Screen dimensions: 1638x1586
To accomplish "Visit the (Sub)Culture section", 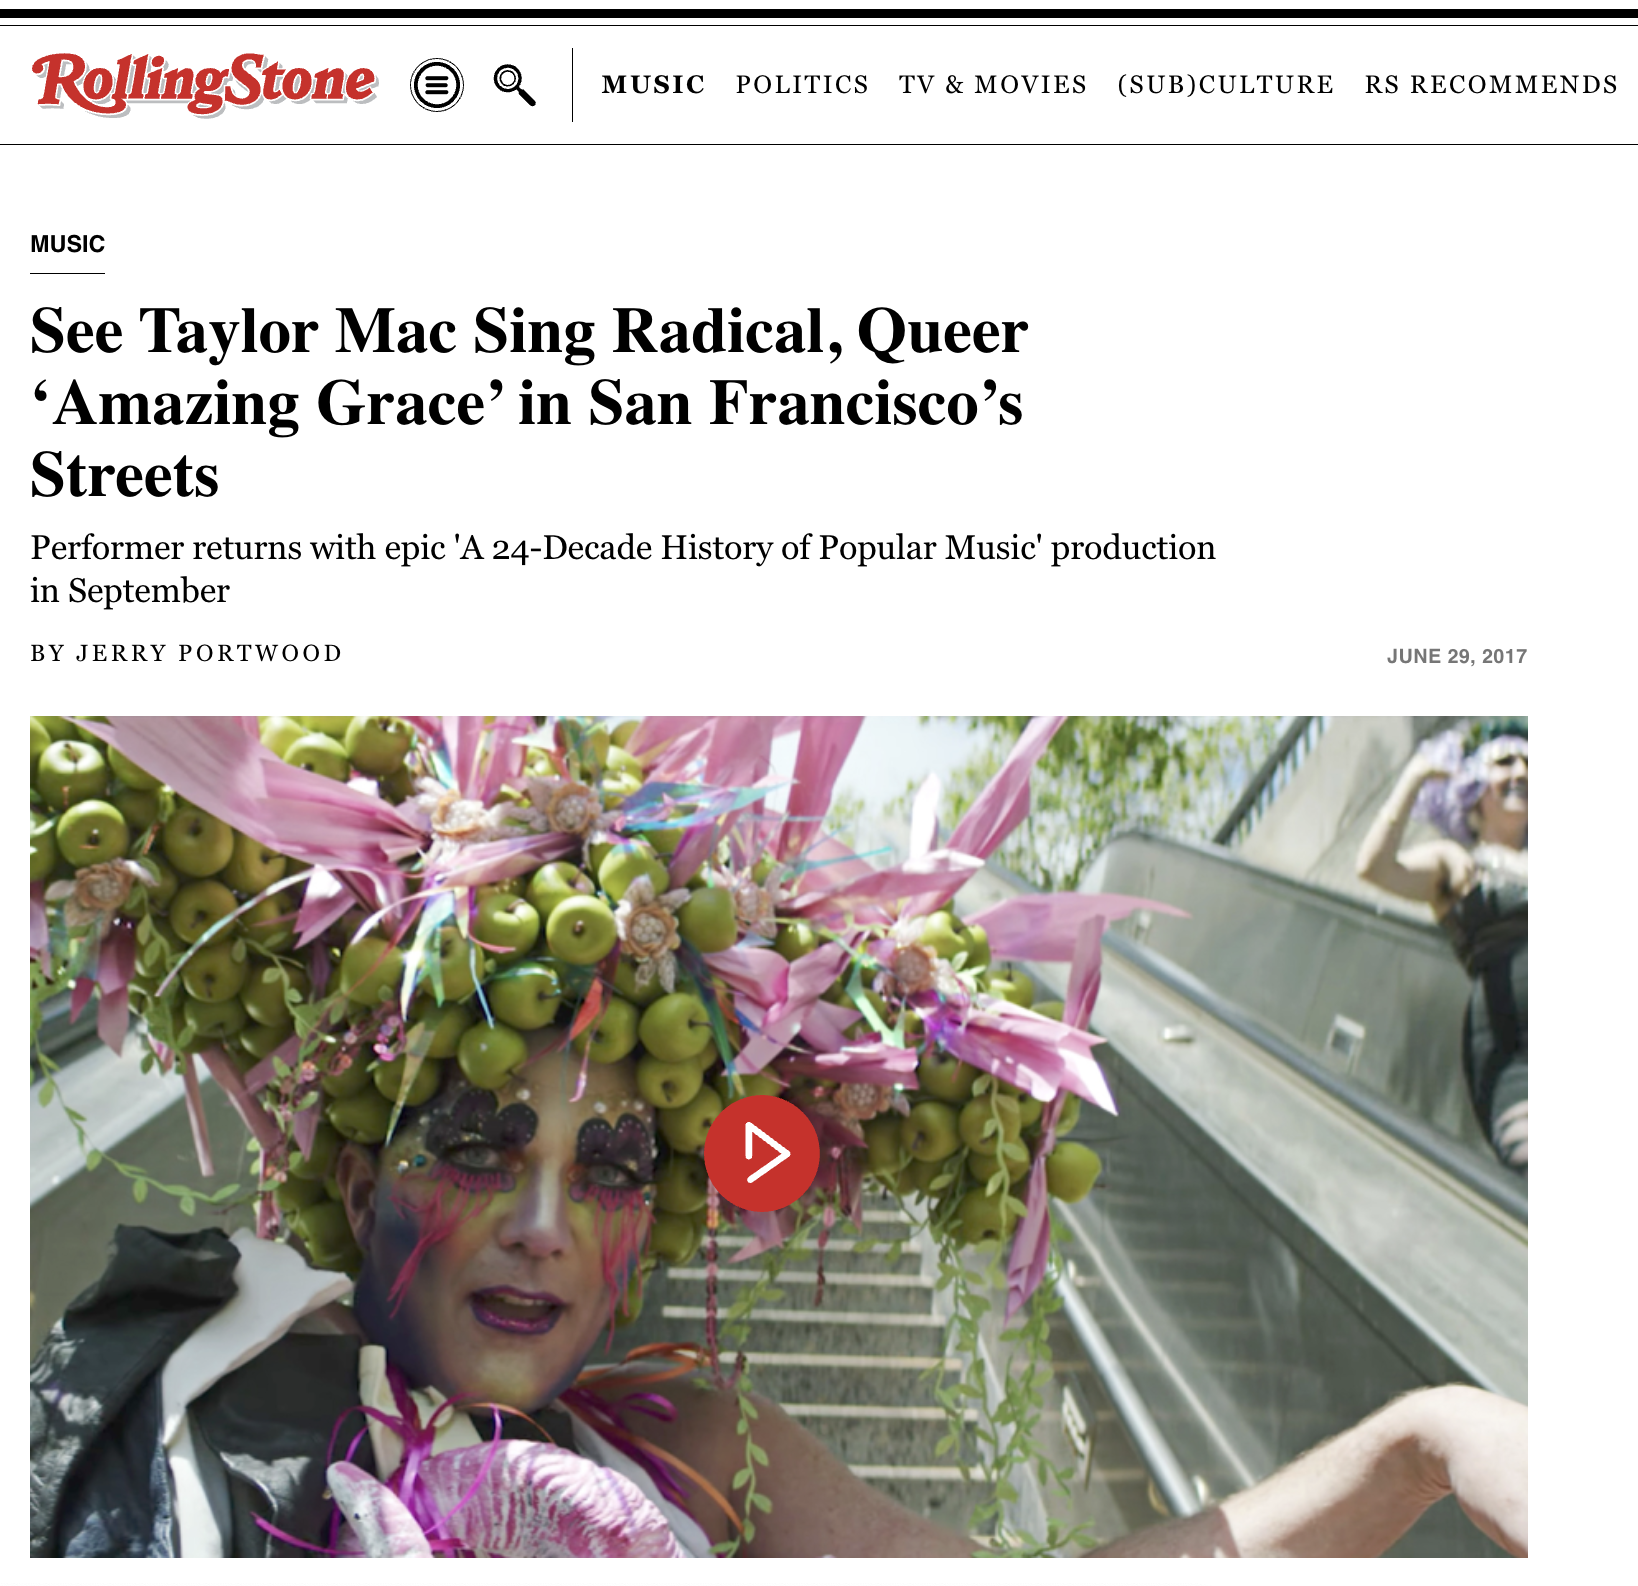I will point(1226,85).
